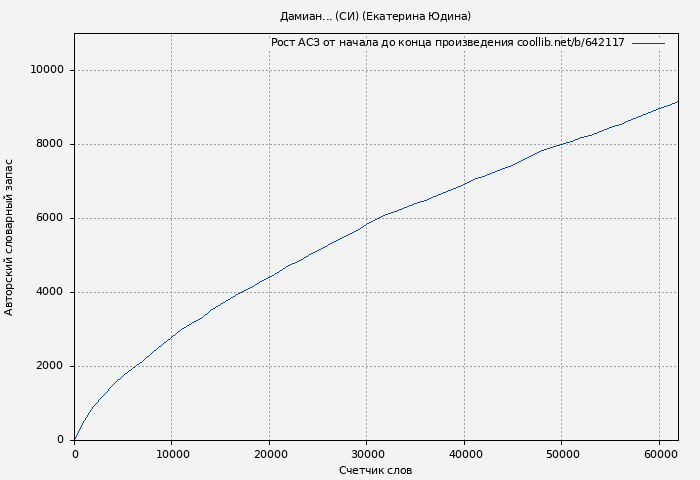
Task: Click the y-axis tick label 8000
Action: click(51, 144)
